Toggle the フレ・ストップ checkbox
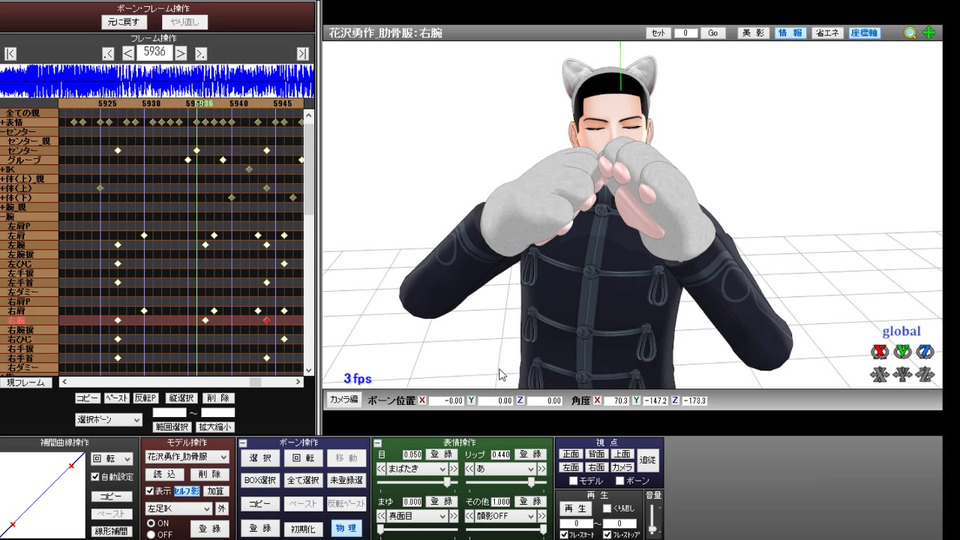The image size is (960, 540). pyautogui.click(x=607, y=534)
